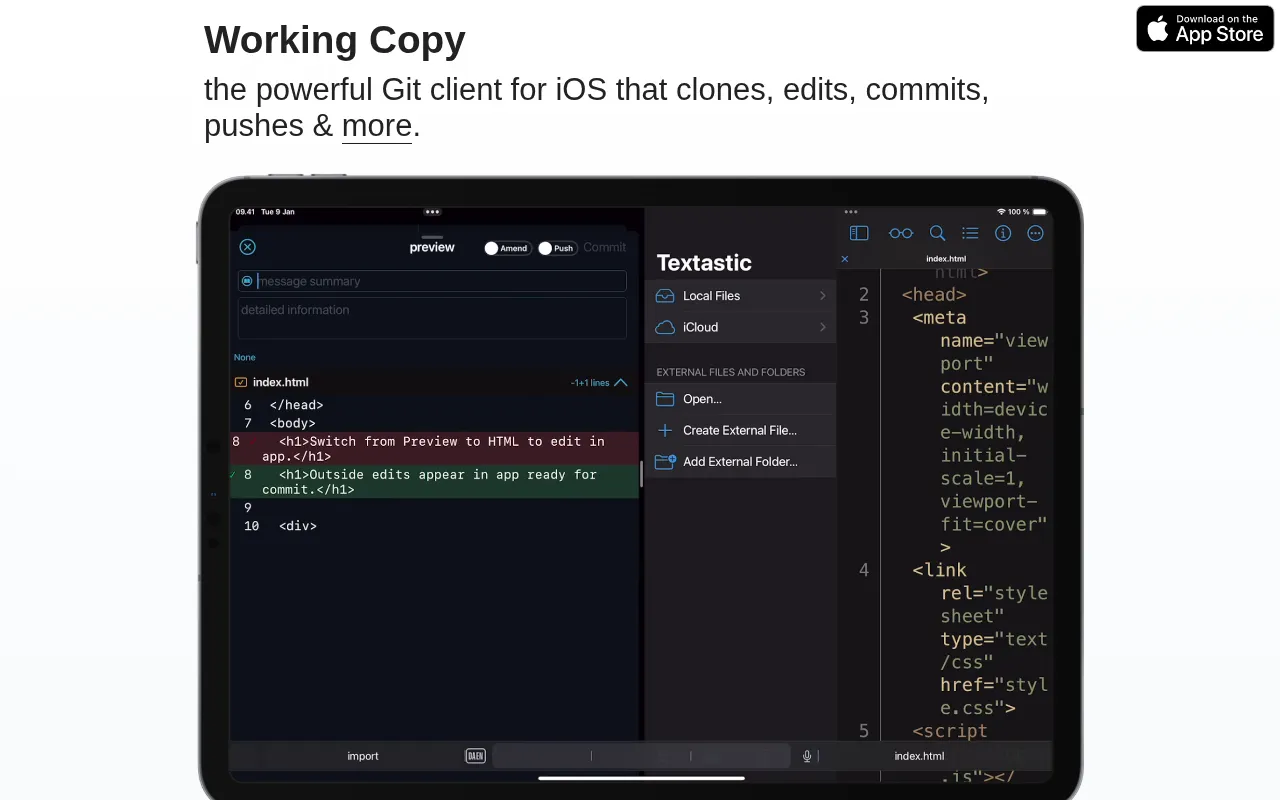Show file info with the info icon
This screenshot has height=800, width=1280.
1003,233
